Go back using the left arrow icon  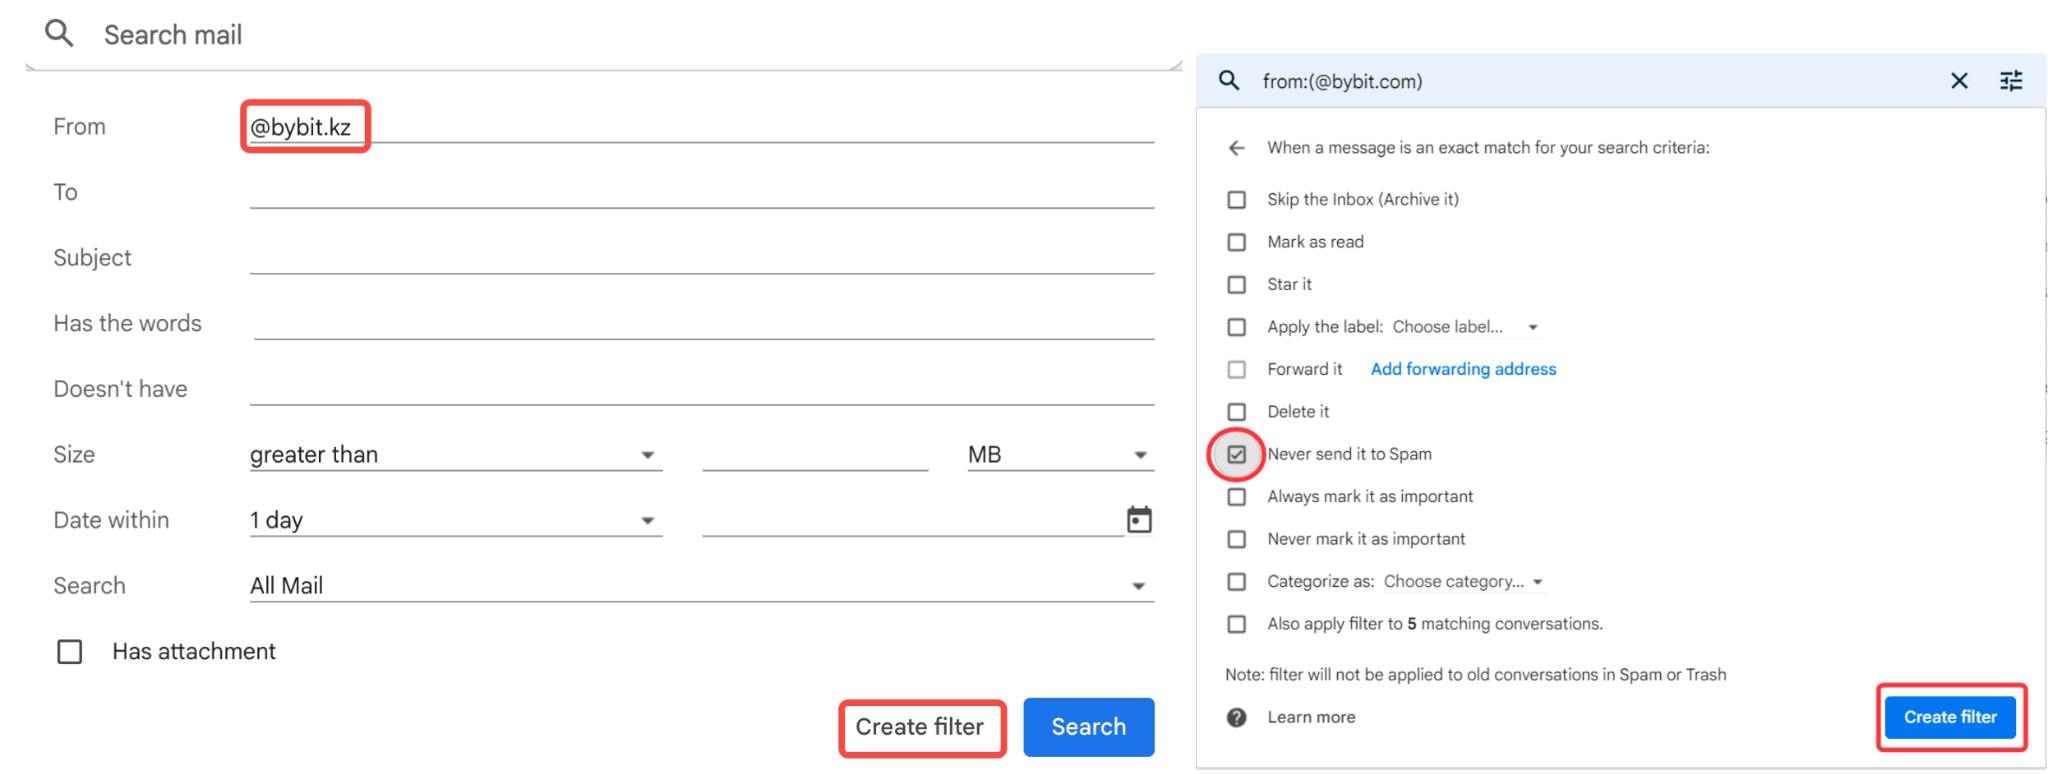pos(1237,148)
